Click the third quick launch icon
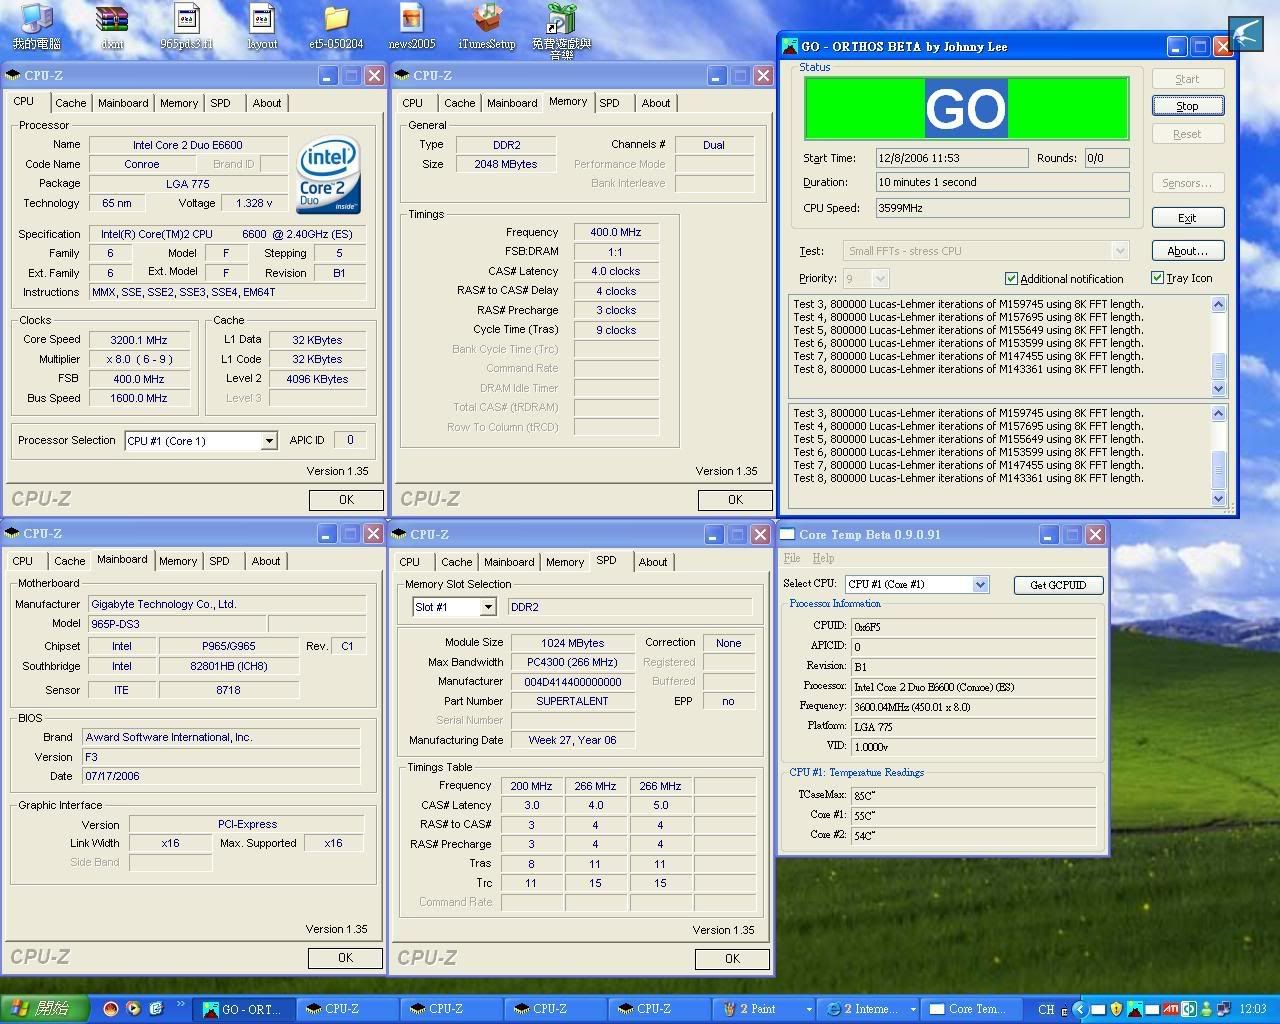 155,1009
